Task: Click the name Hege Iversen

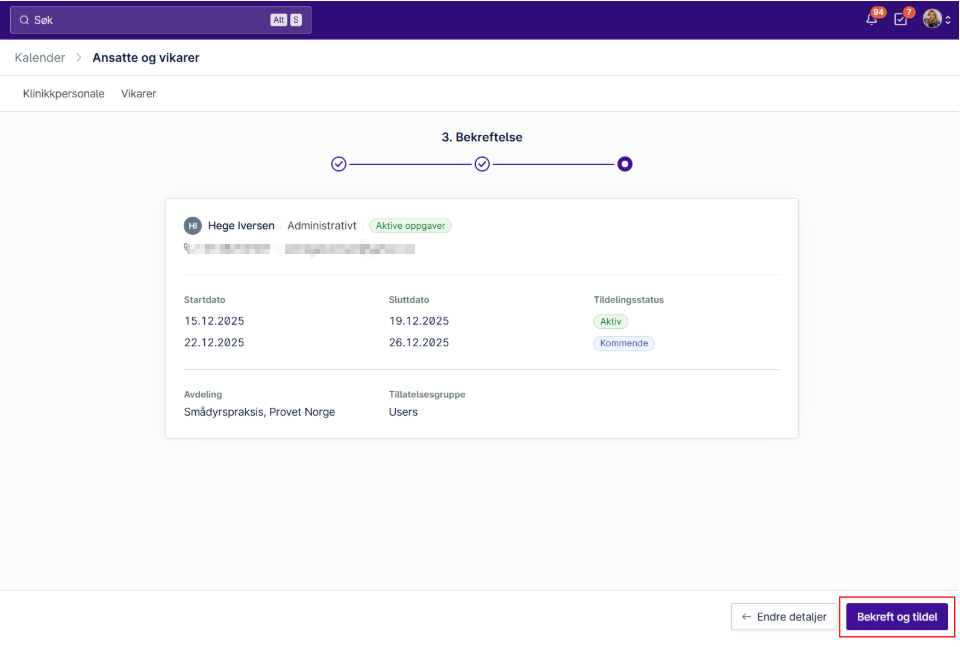Action: point(241,226)
